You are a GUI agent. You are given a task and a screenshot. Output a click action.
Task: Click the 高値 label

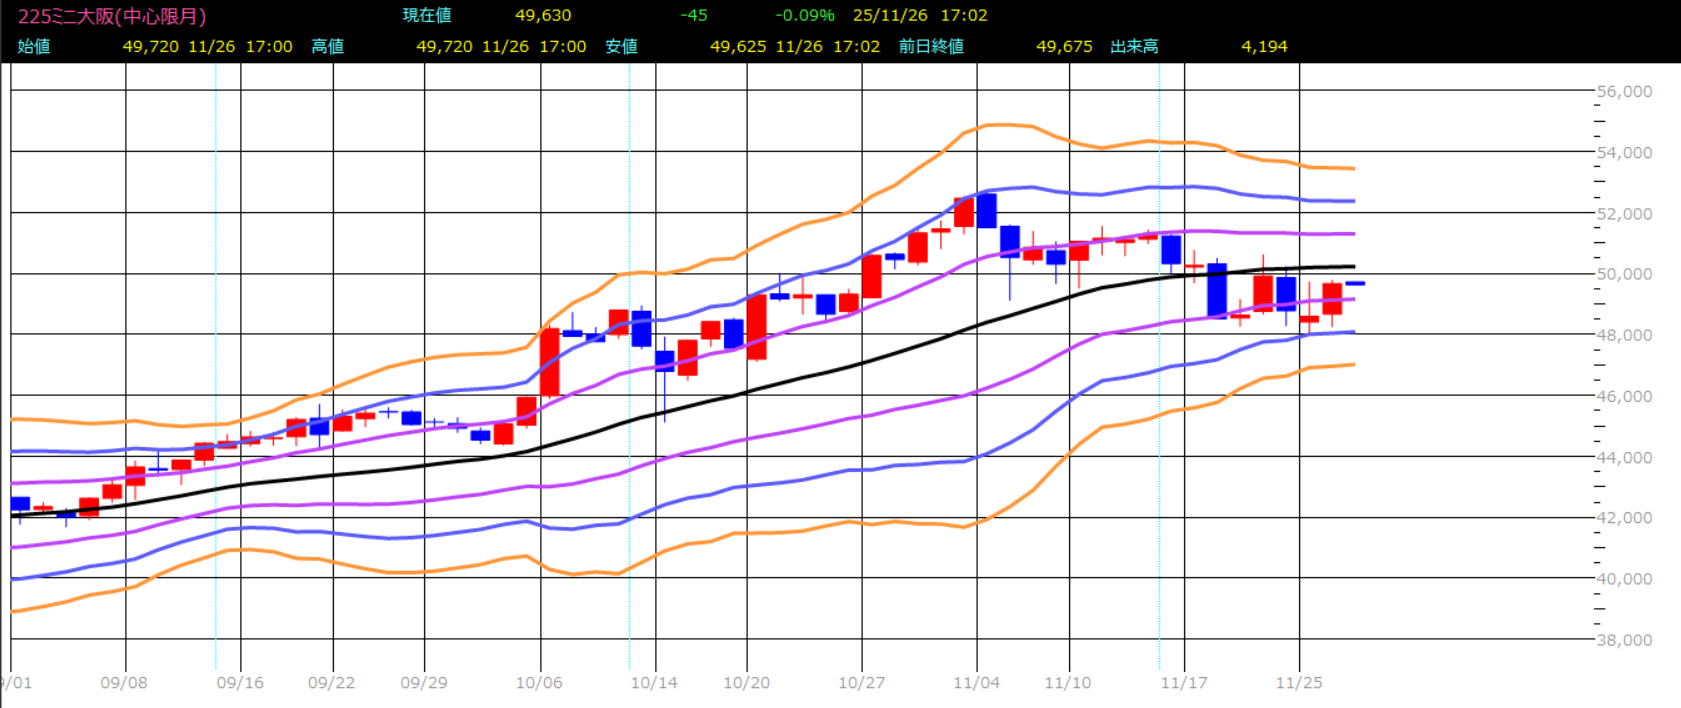(x=327, y=47)
